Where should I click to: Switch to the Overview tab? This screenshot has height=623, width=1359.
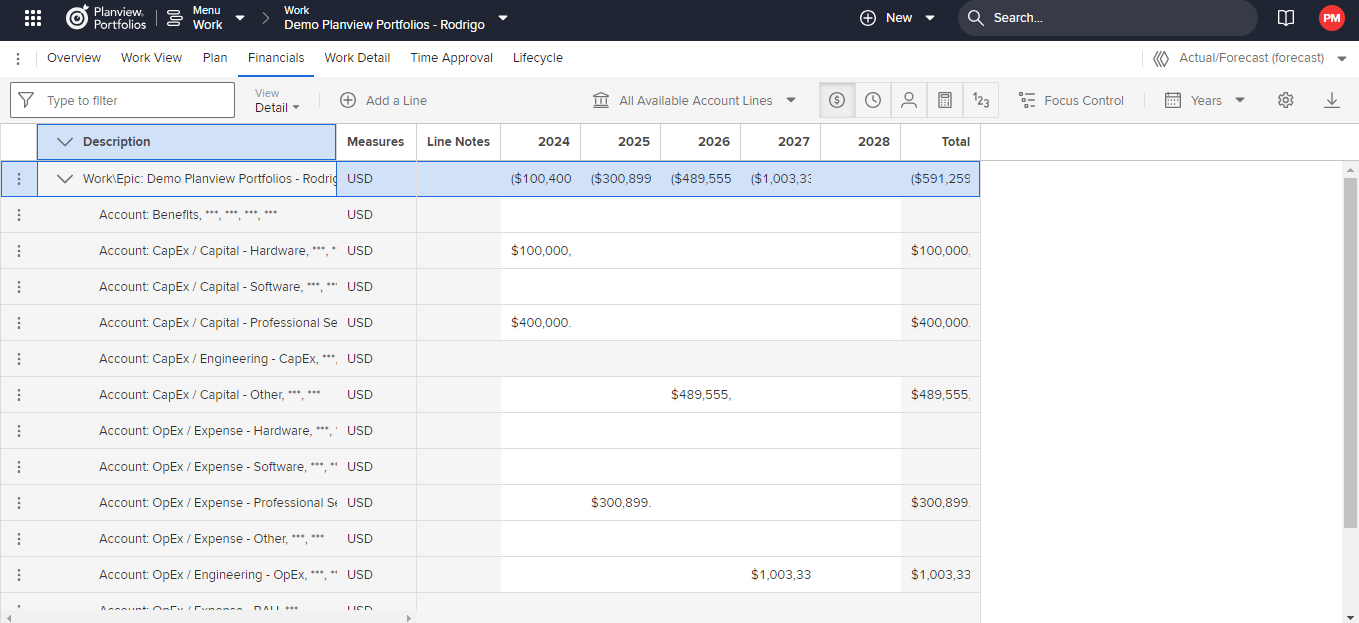74,58
